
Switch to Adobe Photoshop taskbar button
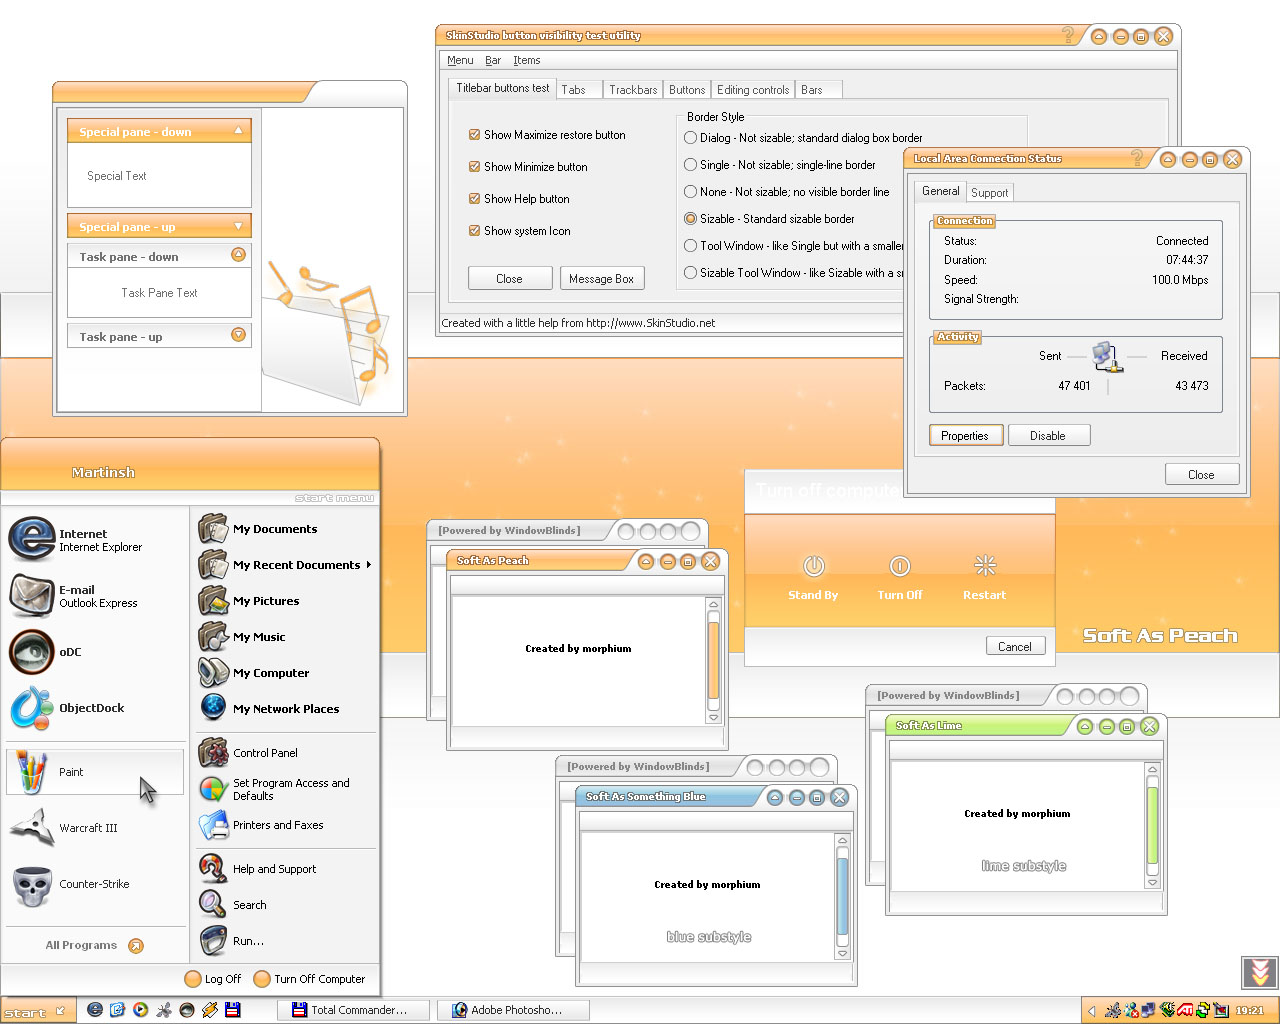tap(513, 1010)
